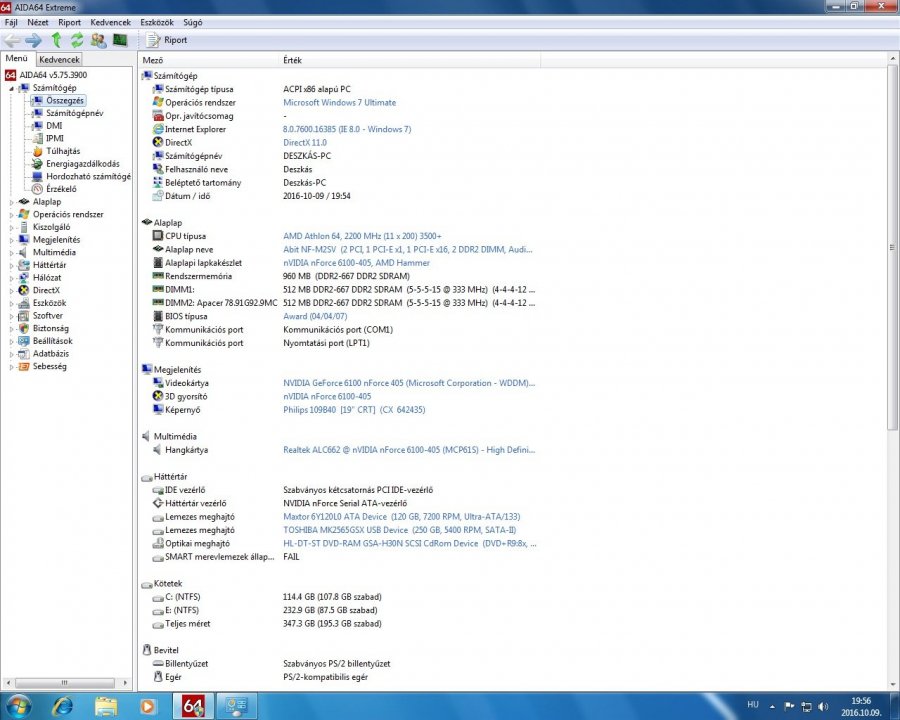The height and width of the screenshot is (720, 900).
Task: Click the Biztonság shield icon
Action: [x=24, y=328]
